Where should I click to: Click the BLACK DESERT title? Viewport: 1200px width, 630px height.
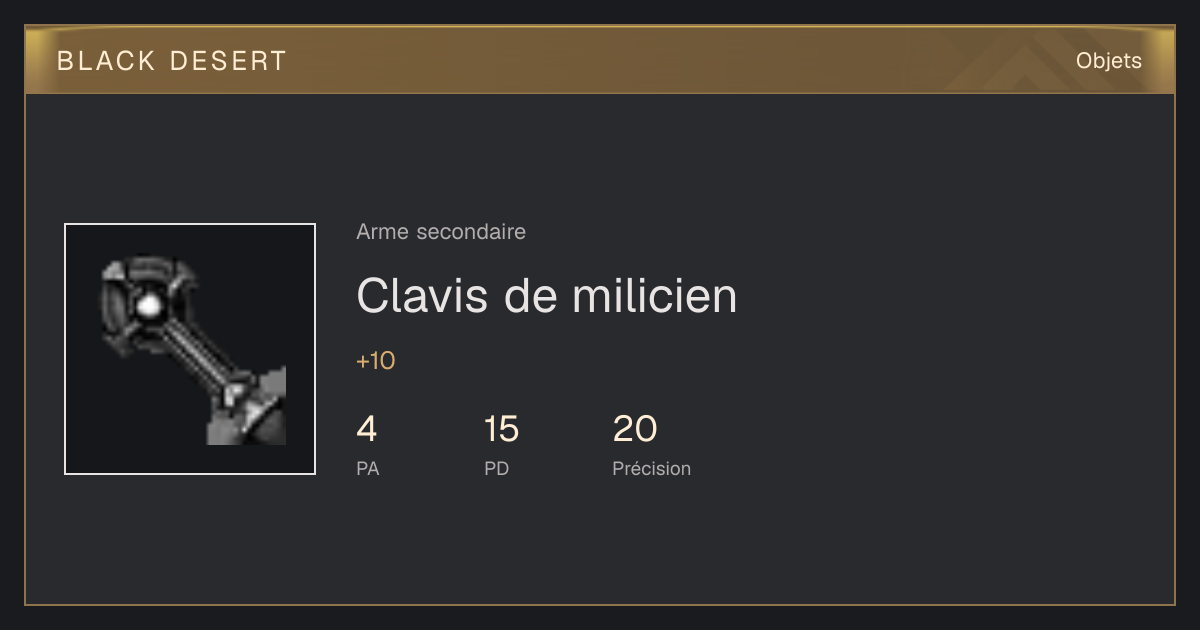172,61
